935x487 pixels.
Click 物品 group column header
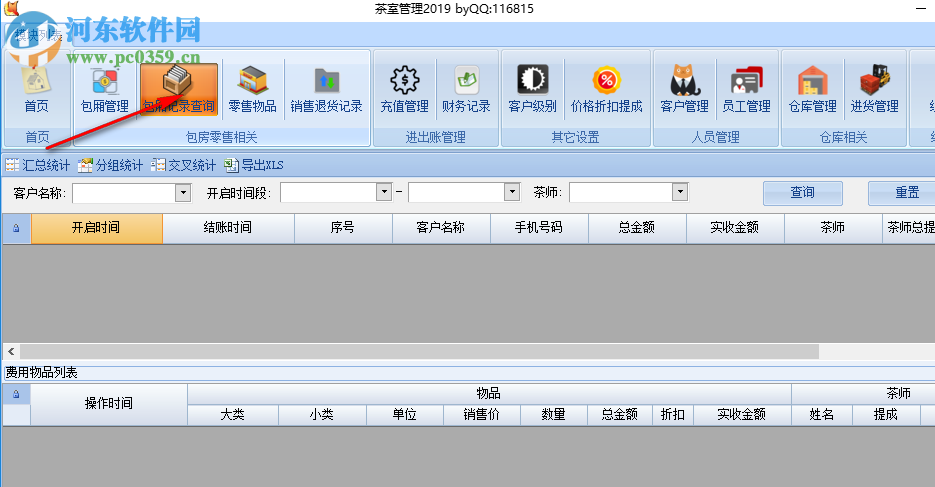[x=489, y=394]
